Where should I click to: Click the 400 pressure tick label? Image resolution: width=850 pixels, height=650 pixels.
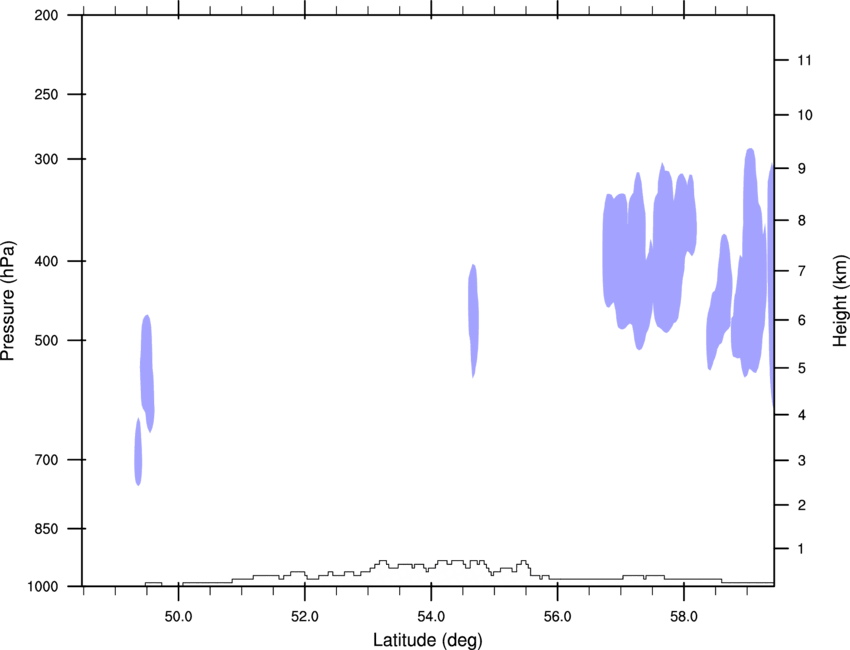click(x=46, y=261)
